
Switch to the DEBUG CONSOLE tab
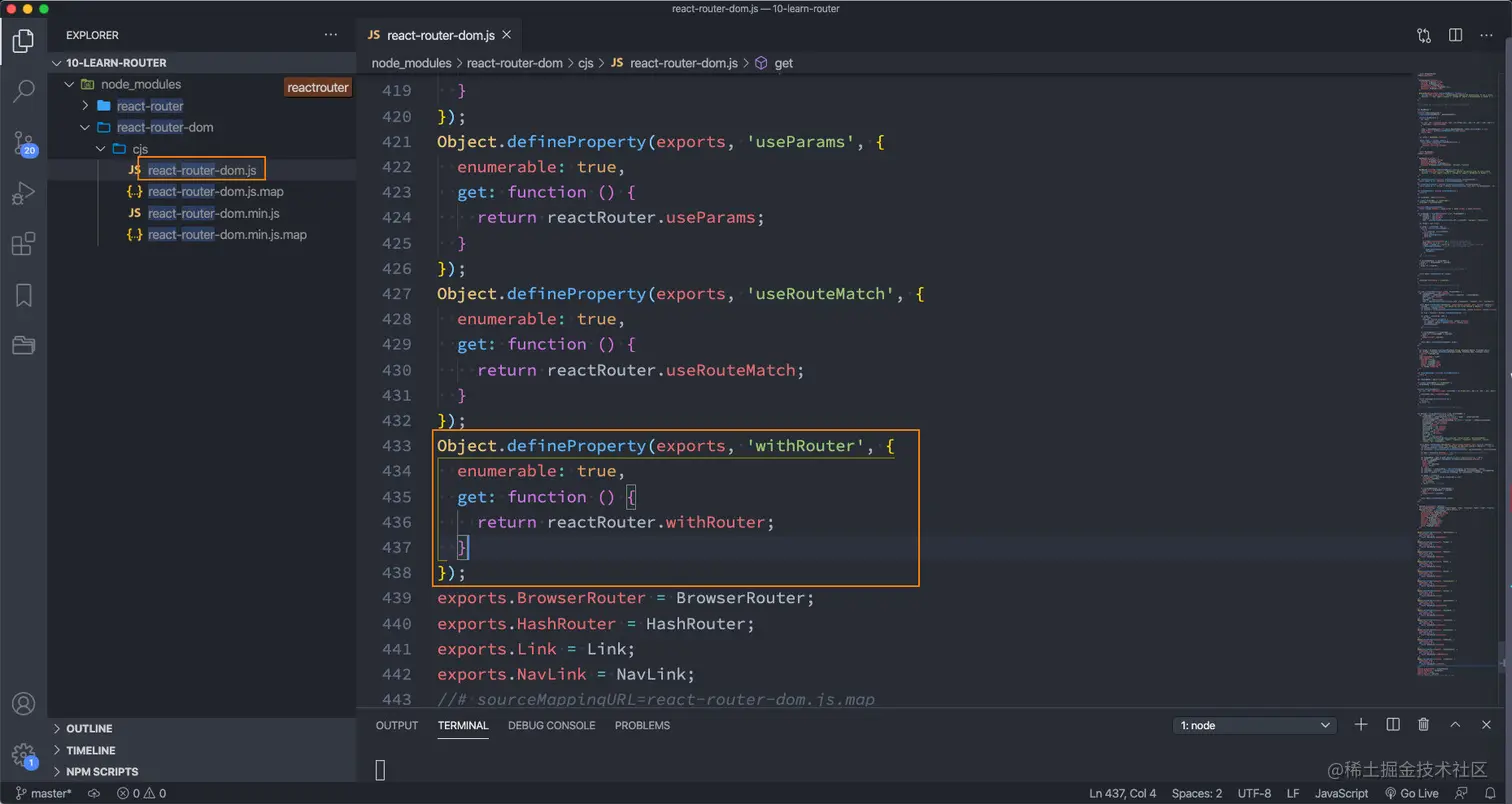pos(551,725)
